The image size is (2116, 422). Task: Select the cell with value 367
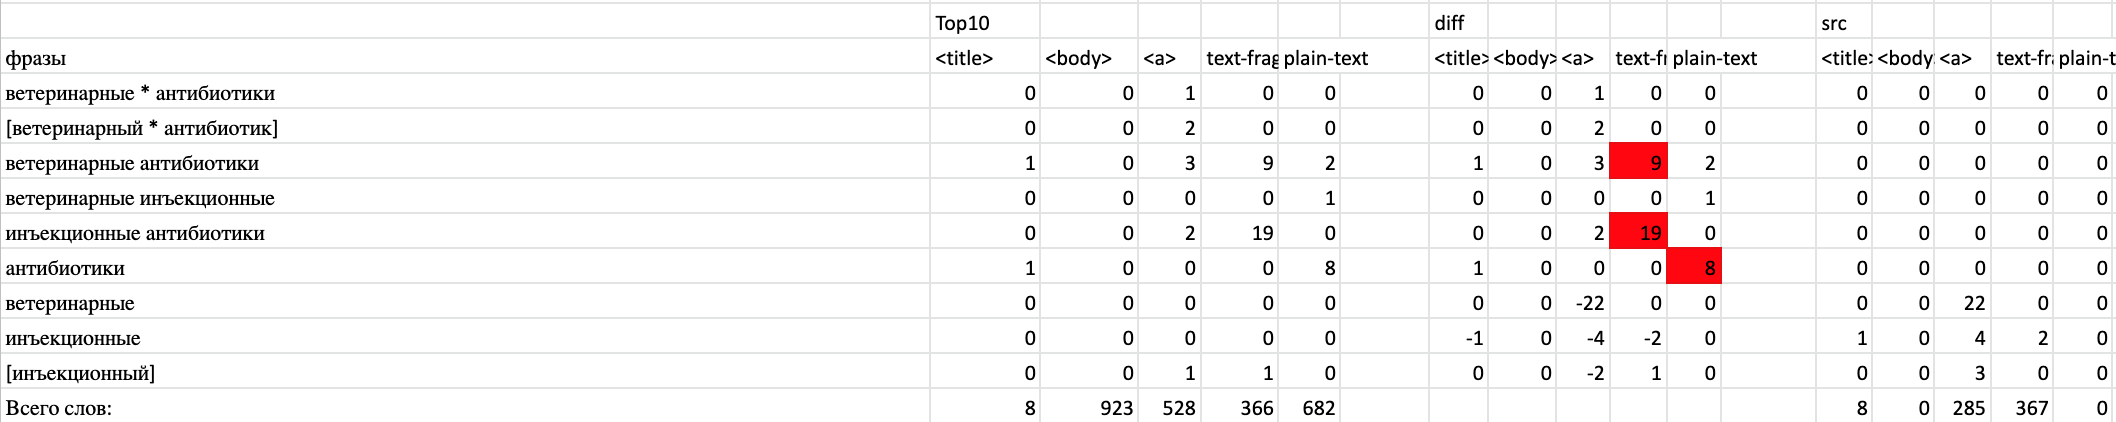click(x=2022, y=407)
